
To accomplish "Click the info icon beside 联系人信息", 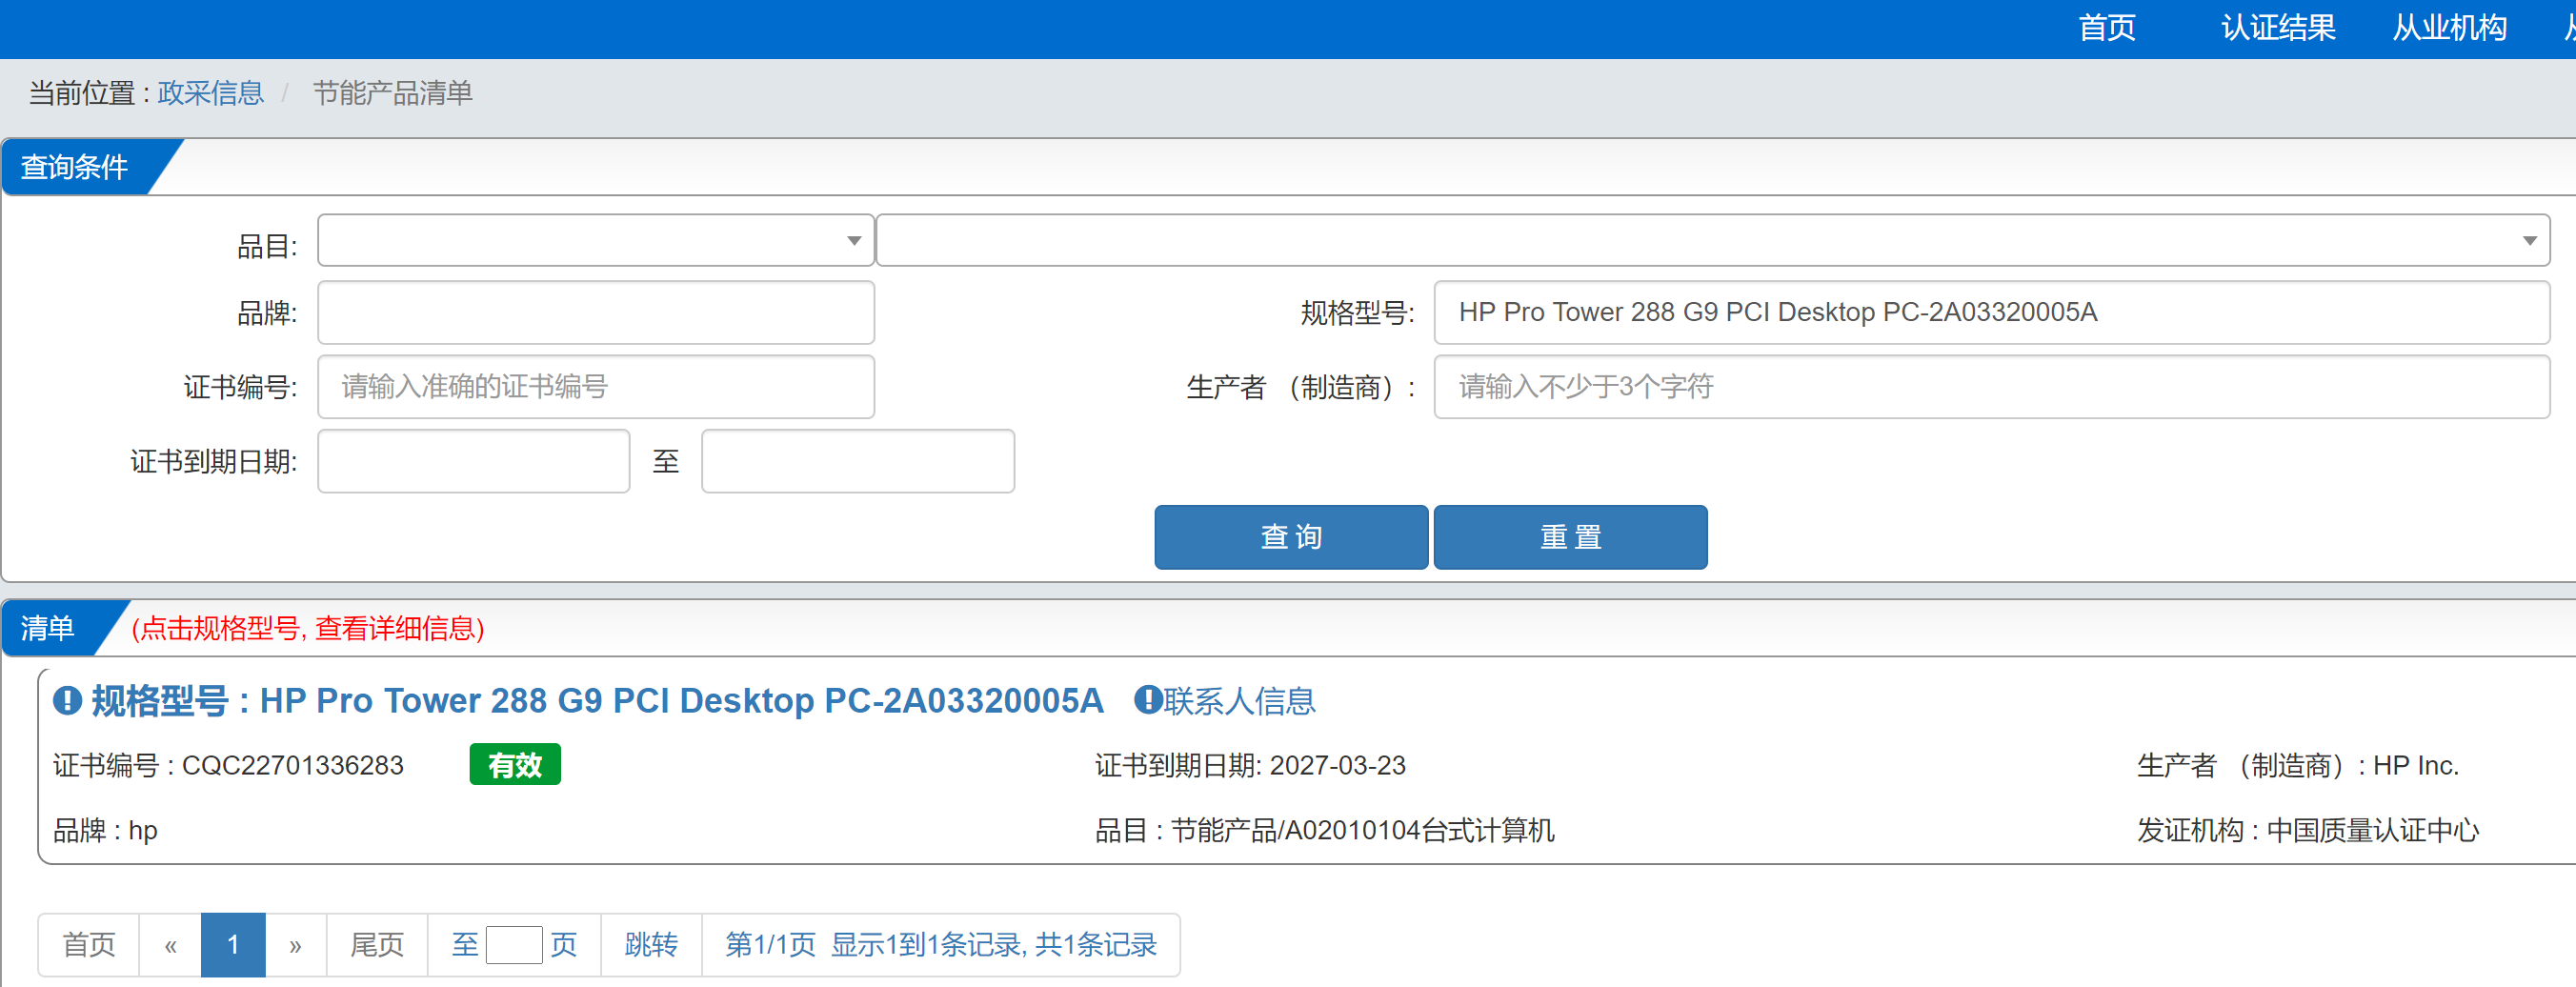I will click(1147, 699).
